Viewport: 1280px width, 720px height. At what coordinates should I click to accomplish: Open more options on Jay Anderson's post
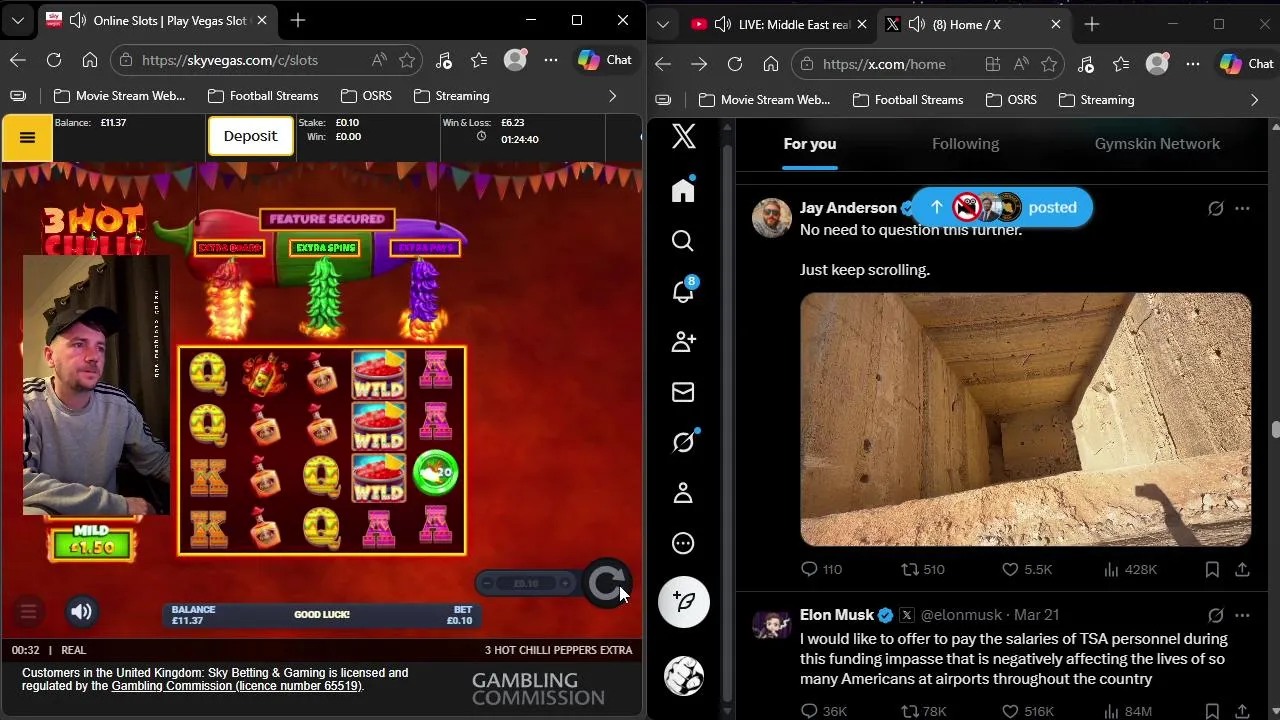1242,208
